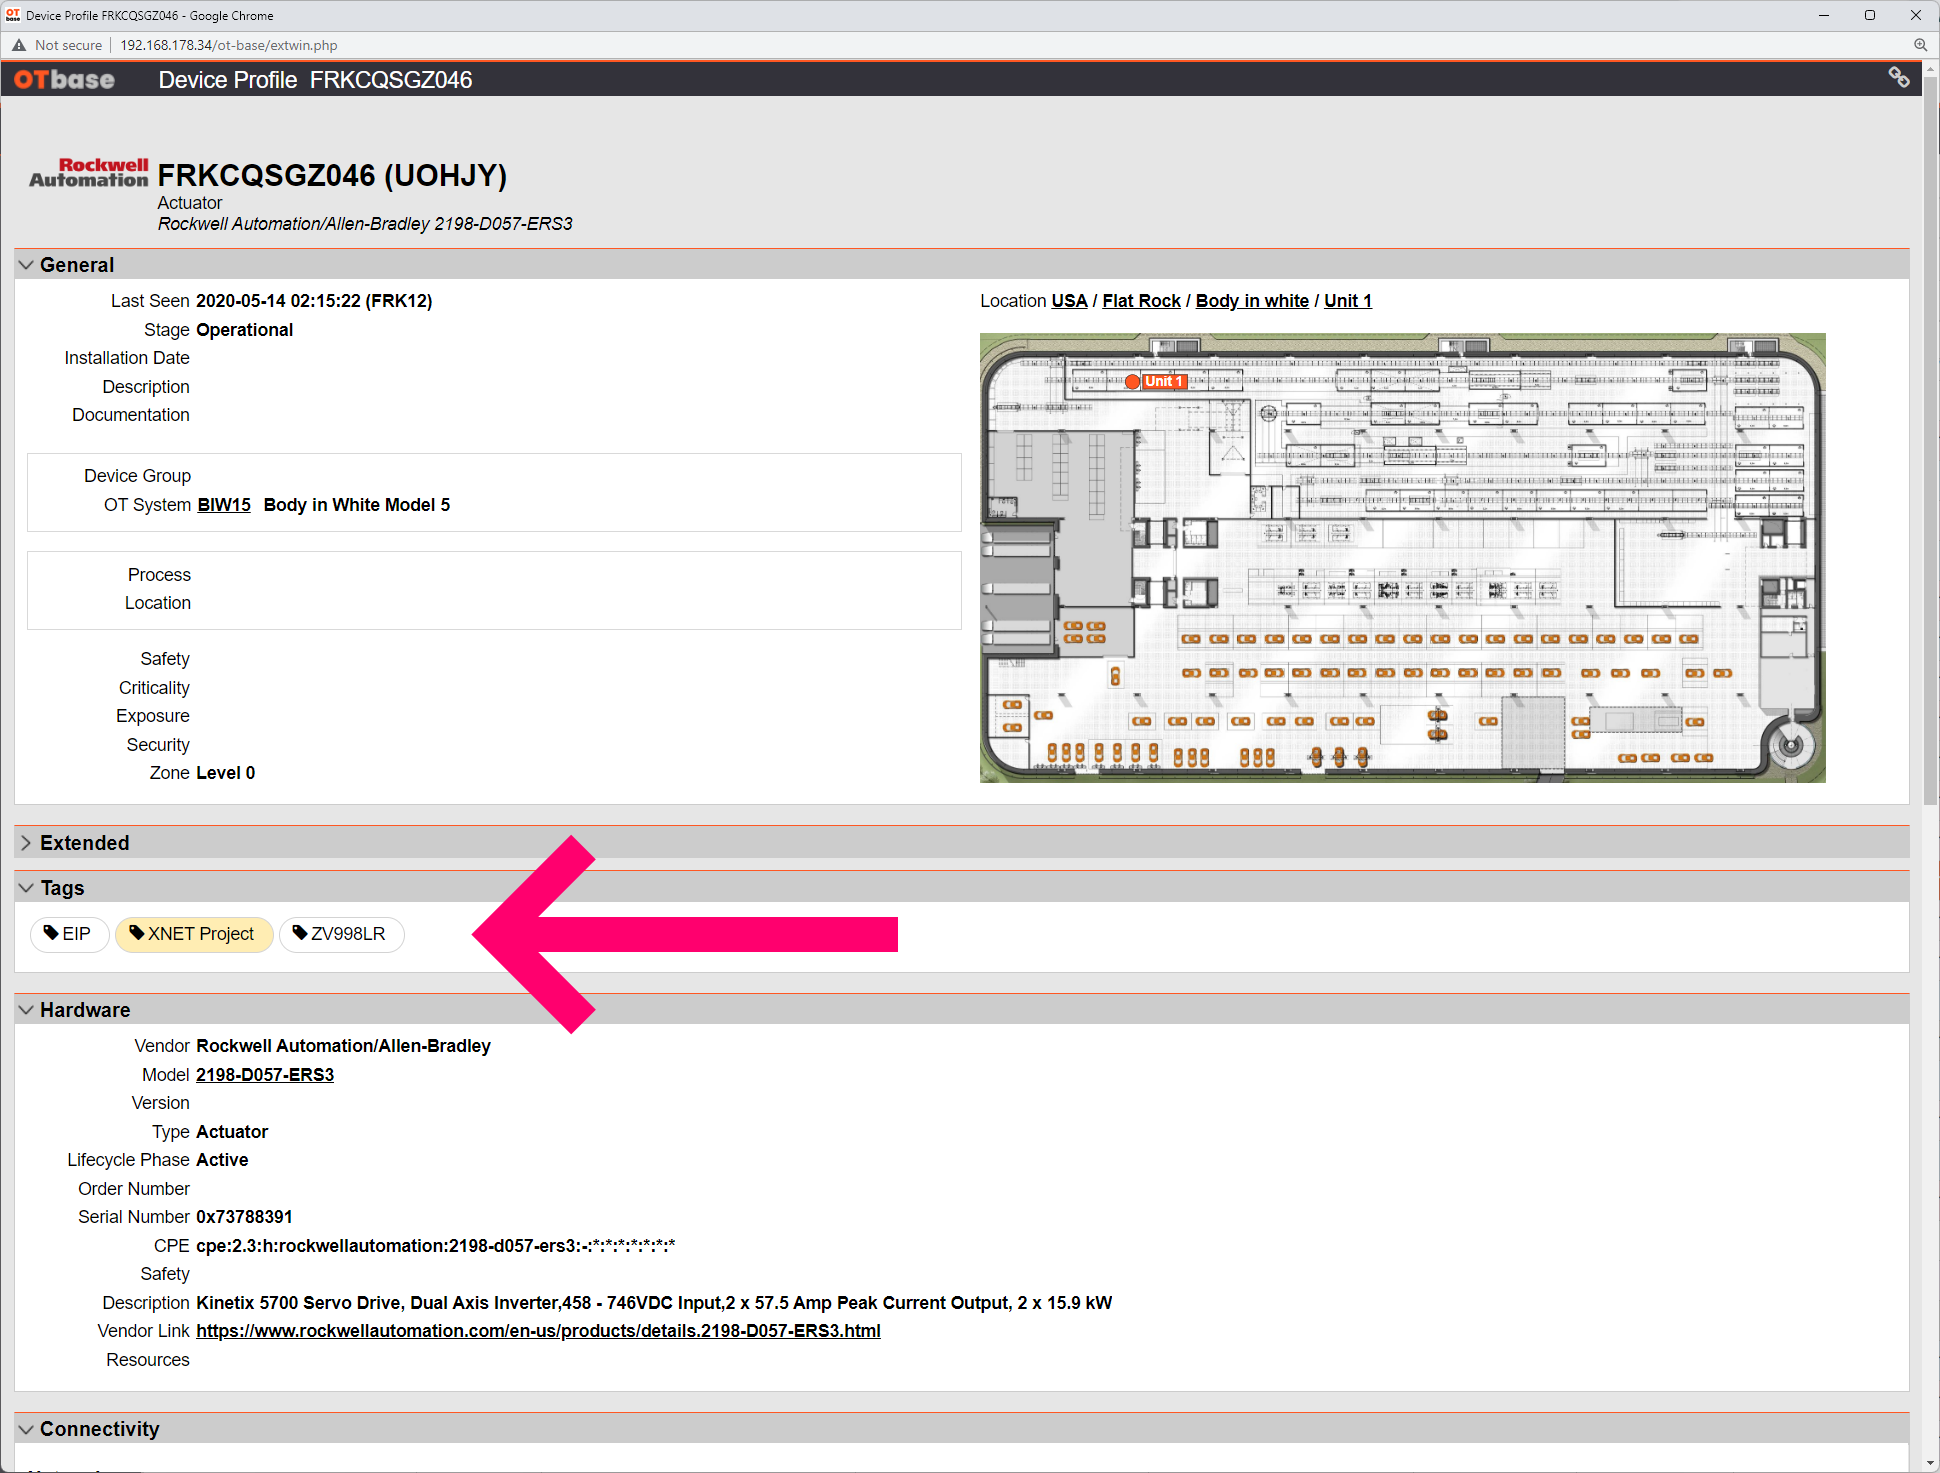This screenshot has width=1940, height=1473.
Task: Collapse the Connectivity section
Action: click(26, 1429)
